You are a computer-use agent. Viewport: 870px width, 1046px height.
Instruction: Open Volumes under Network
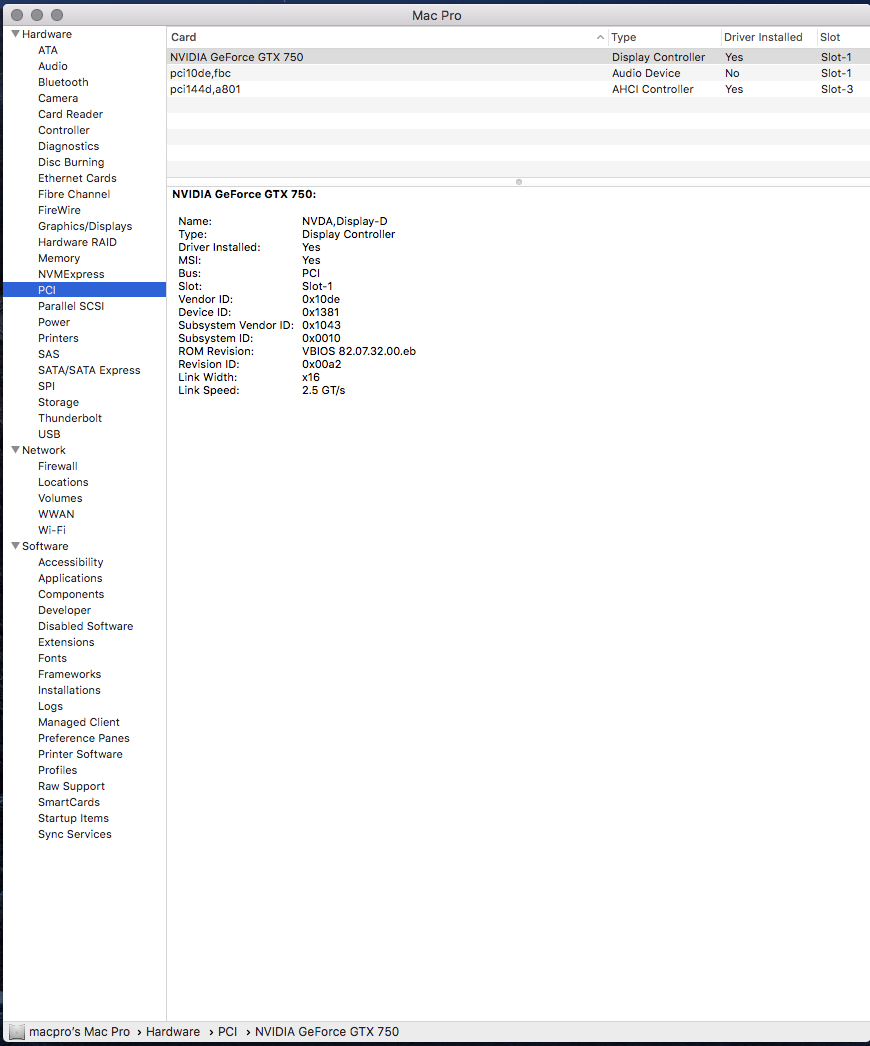[x=60, y=498]
